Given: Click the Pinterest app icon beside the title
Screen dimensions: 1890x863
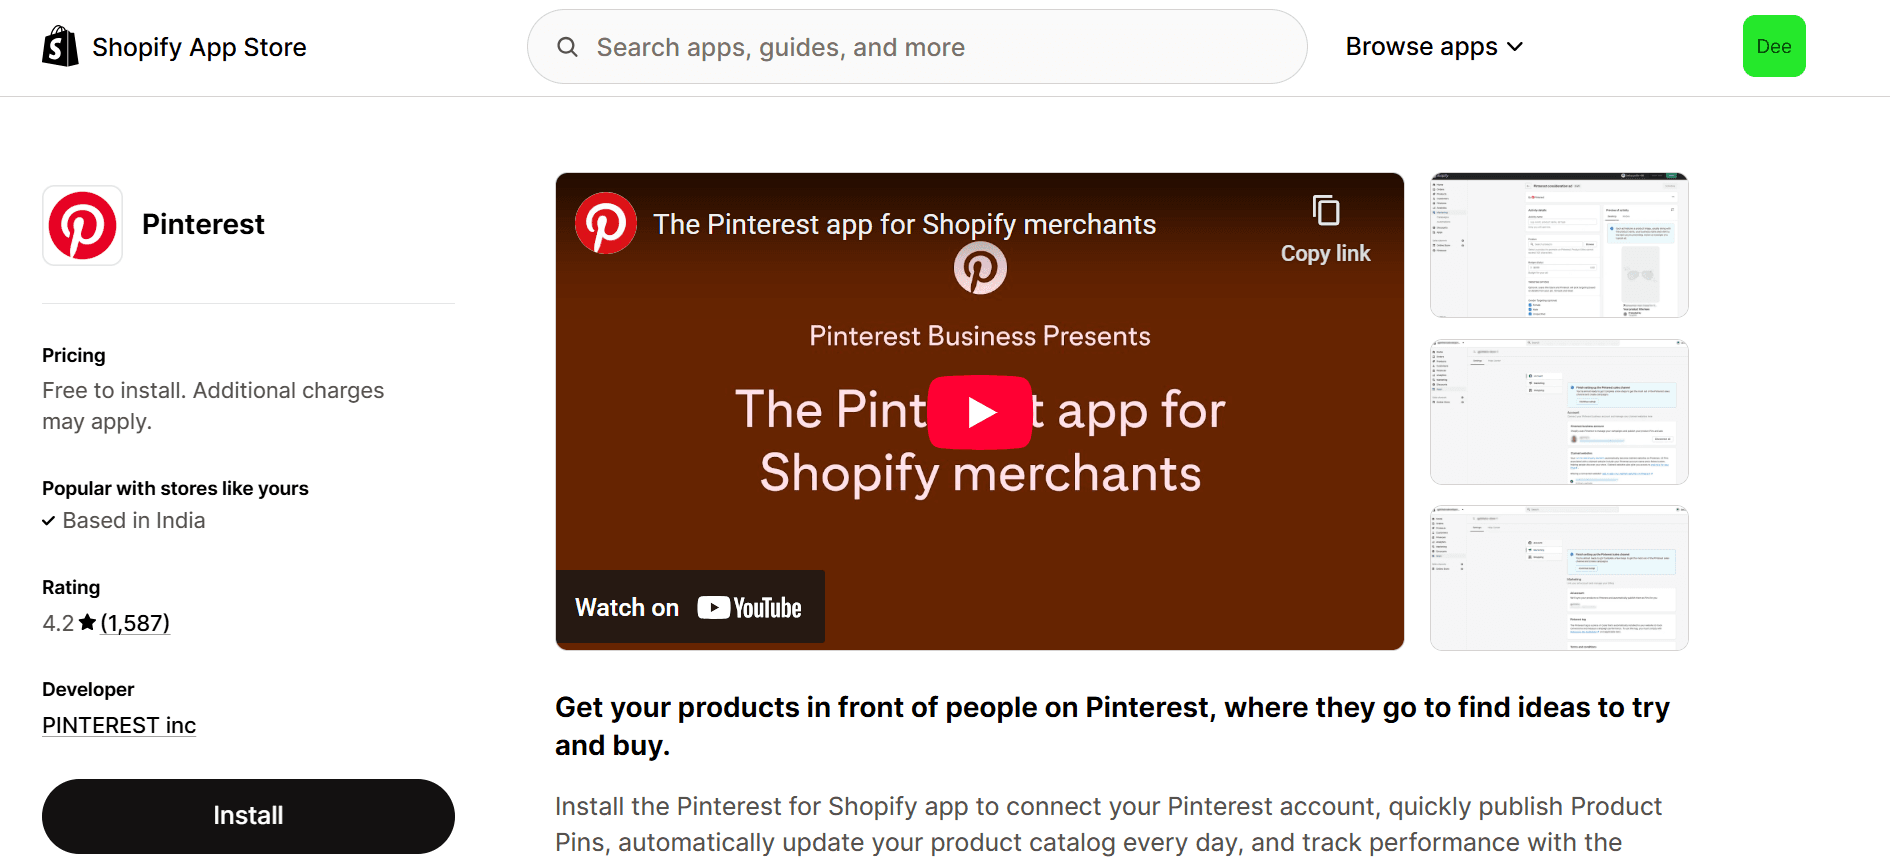Looking at the screenshot, I should pos(83,226).
